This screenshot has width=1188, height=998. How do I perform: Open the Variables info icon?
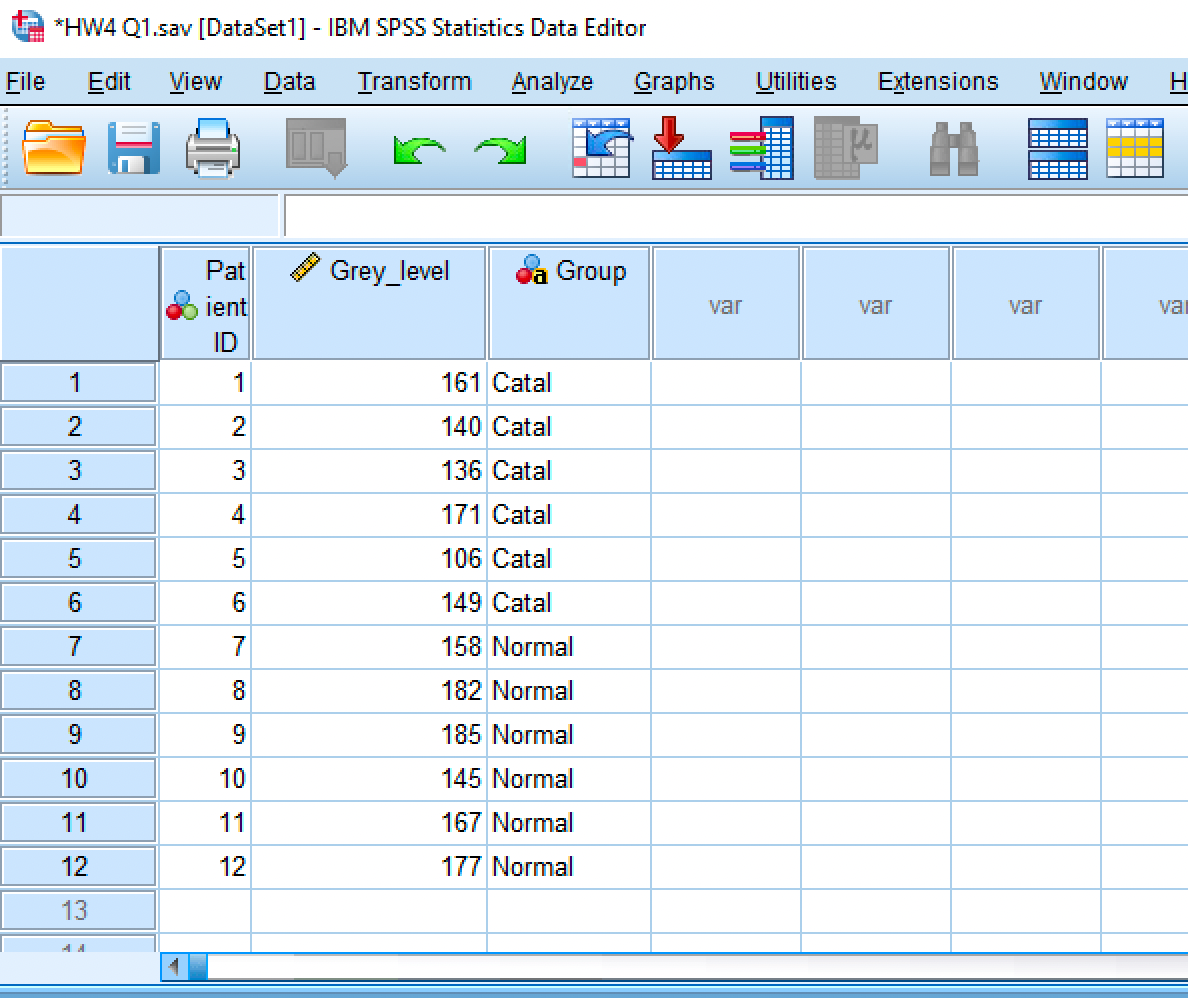(761, 148)
